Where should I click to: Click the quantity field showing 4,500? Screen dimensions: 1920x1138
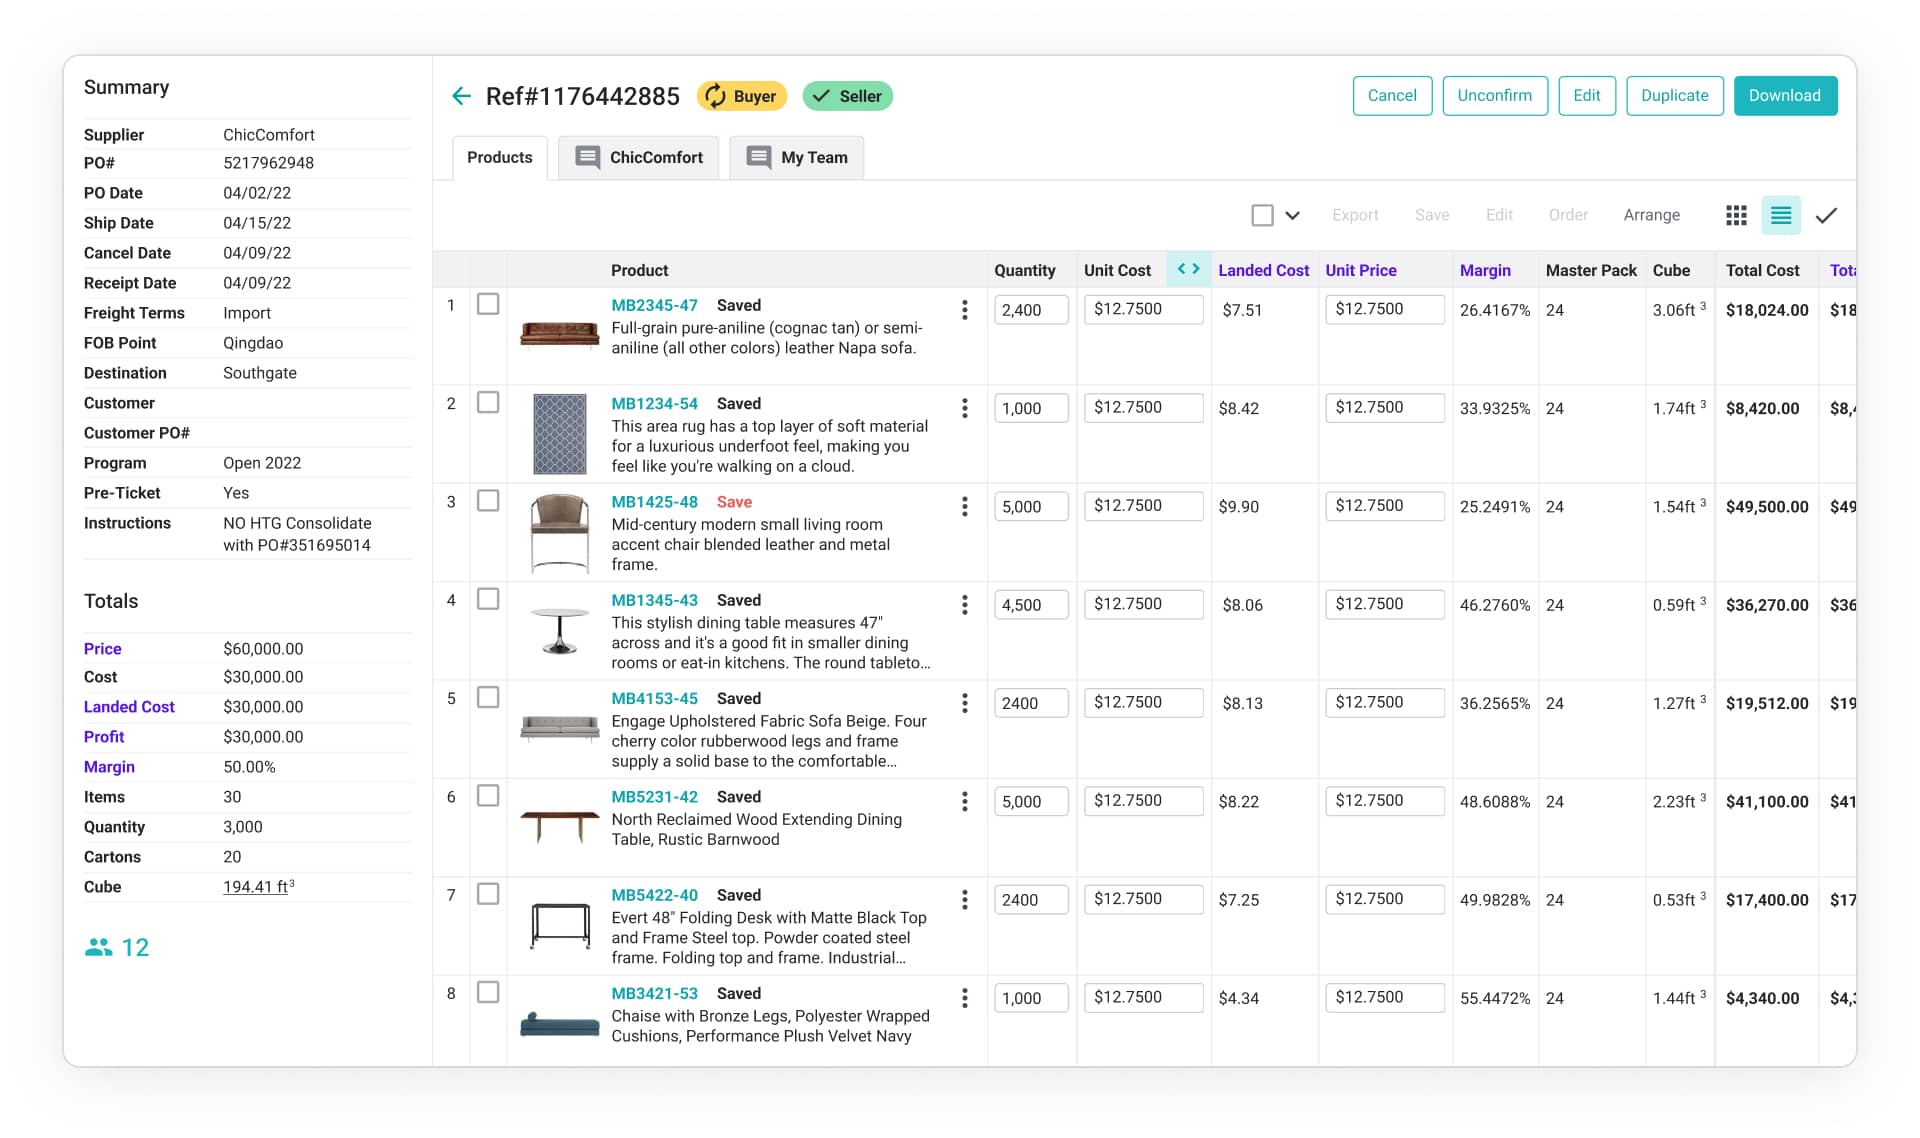[1031, 605]
